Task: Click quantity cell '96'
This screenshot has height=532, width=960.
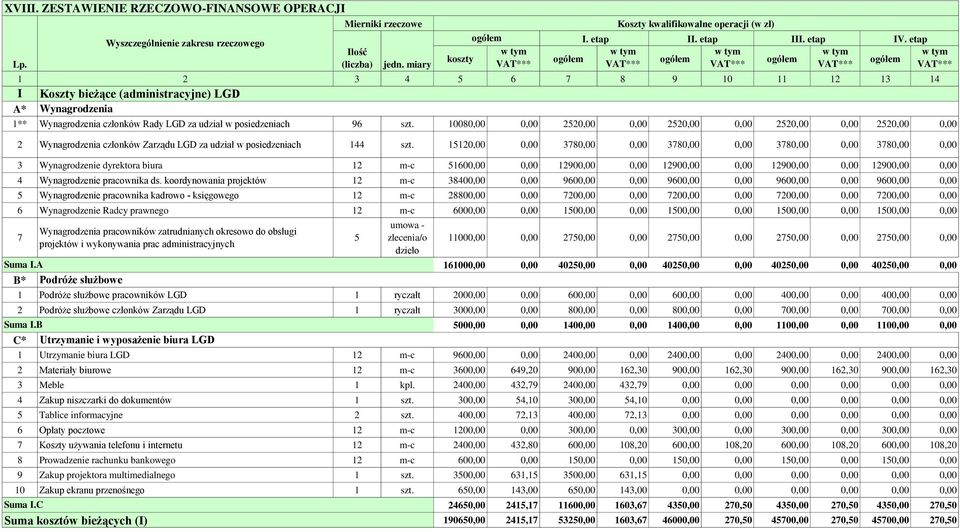Action: [357, 124]
